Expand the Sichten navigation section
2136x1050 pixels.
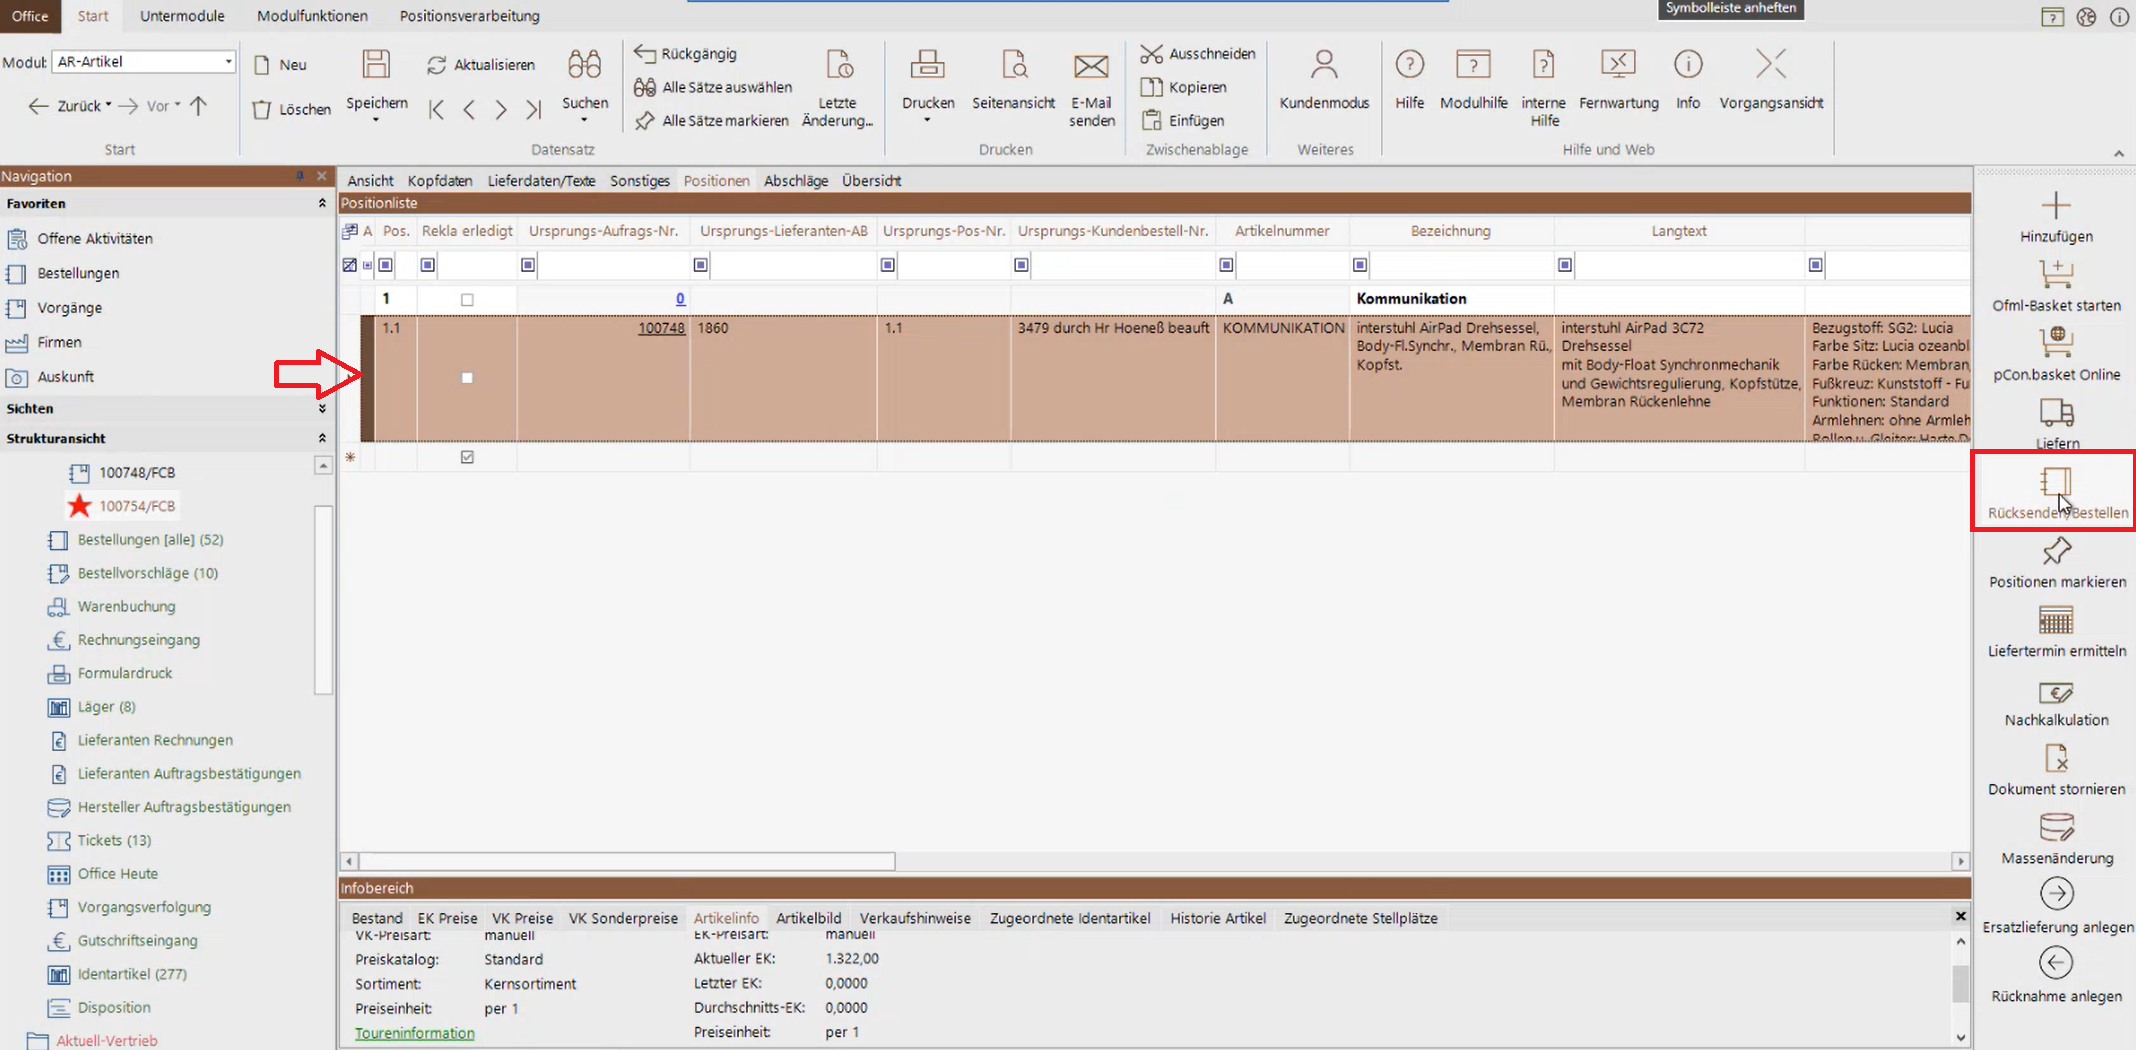coord(322,409)
